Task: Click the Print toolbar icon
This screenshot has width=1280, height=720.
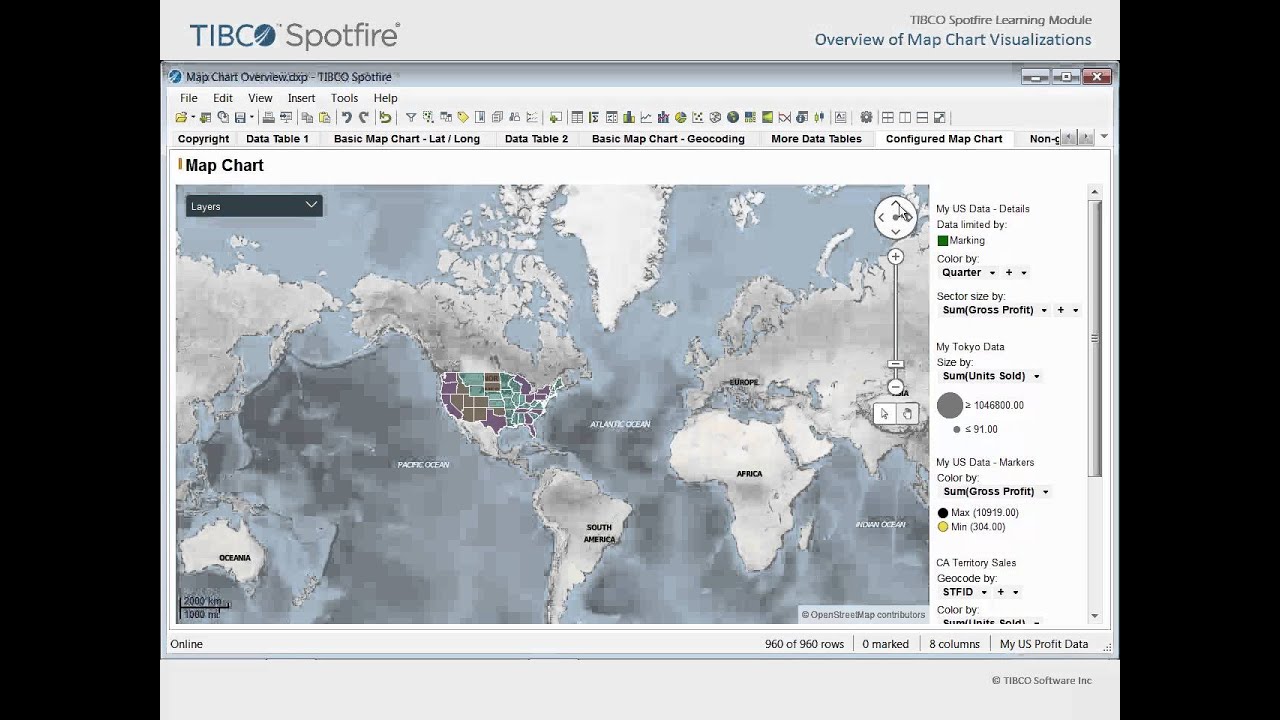Action: [x=268, y=117]
